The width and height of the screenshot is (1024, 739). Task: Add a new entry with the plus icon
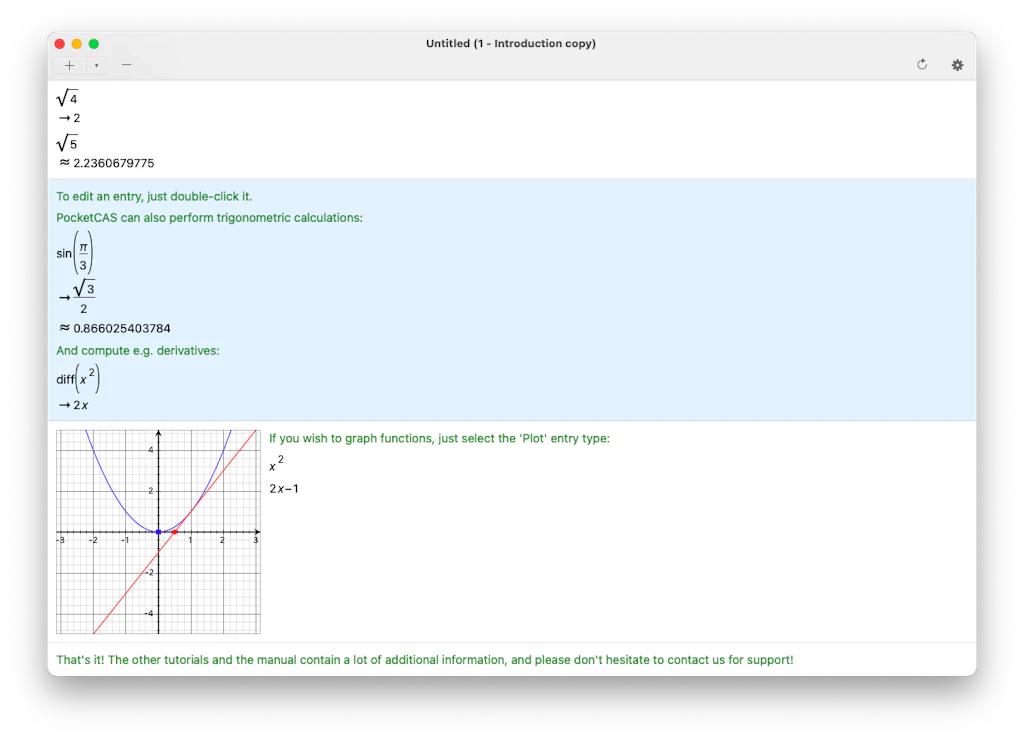click(x=68, y=64)
